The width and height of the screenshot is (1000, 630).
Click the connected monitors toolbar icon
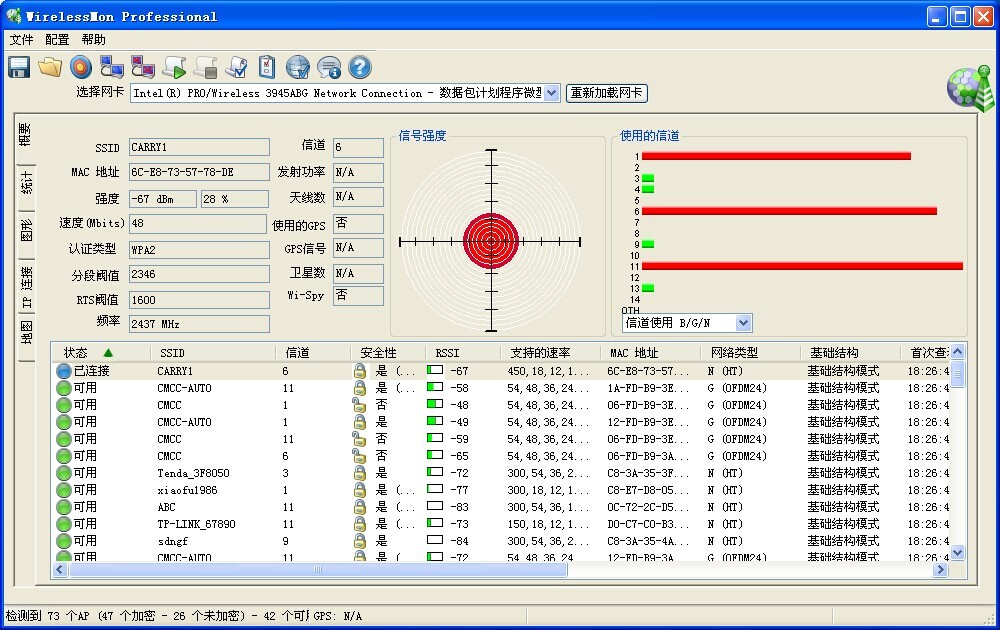(x=112, y=67)
